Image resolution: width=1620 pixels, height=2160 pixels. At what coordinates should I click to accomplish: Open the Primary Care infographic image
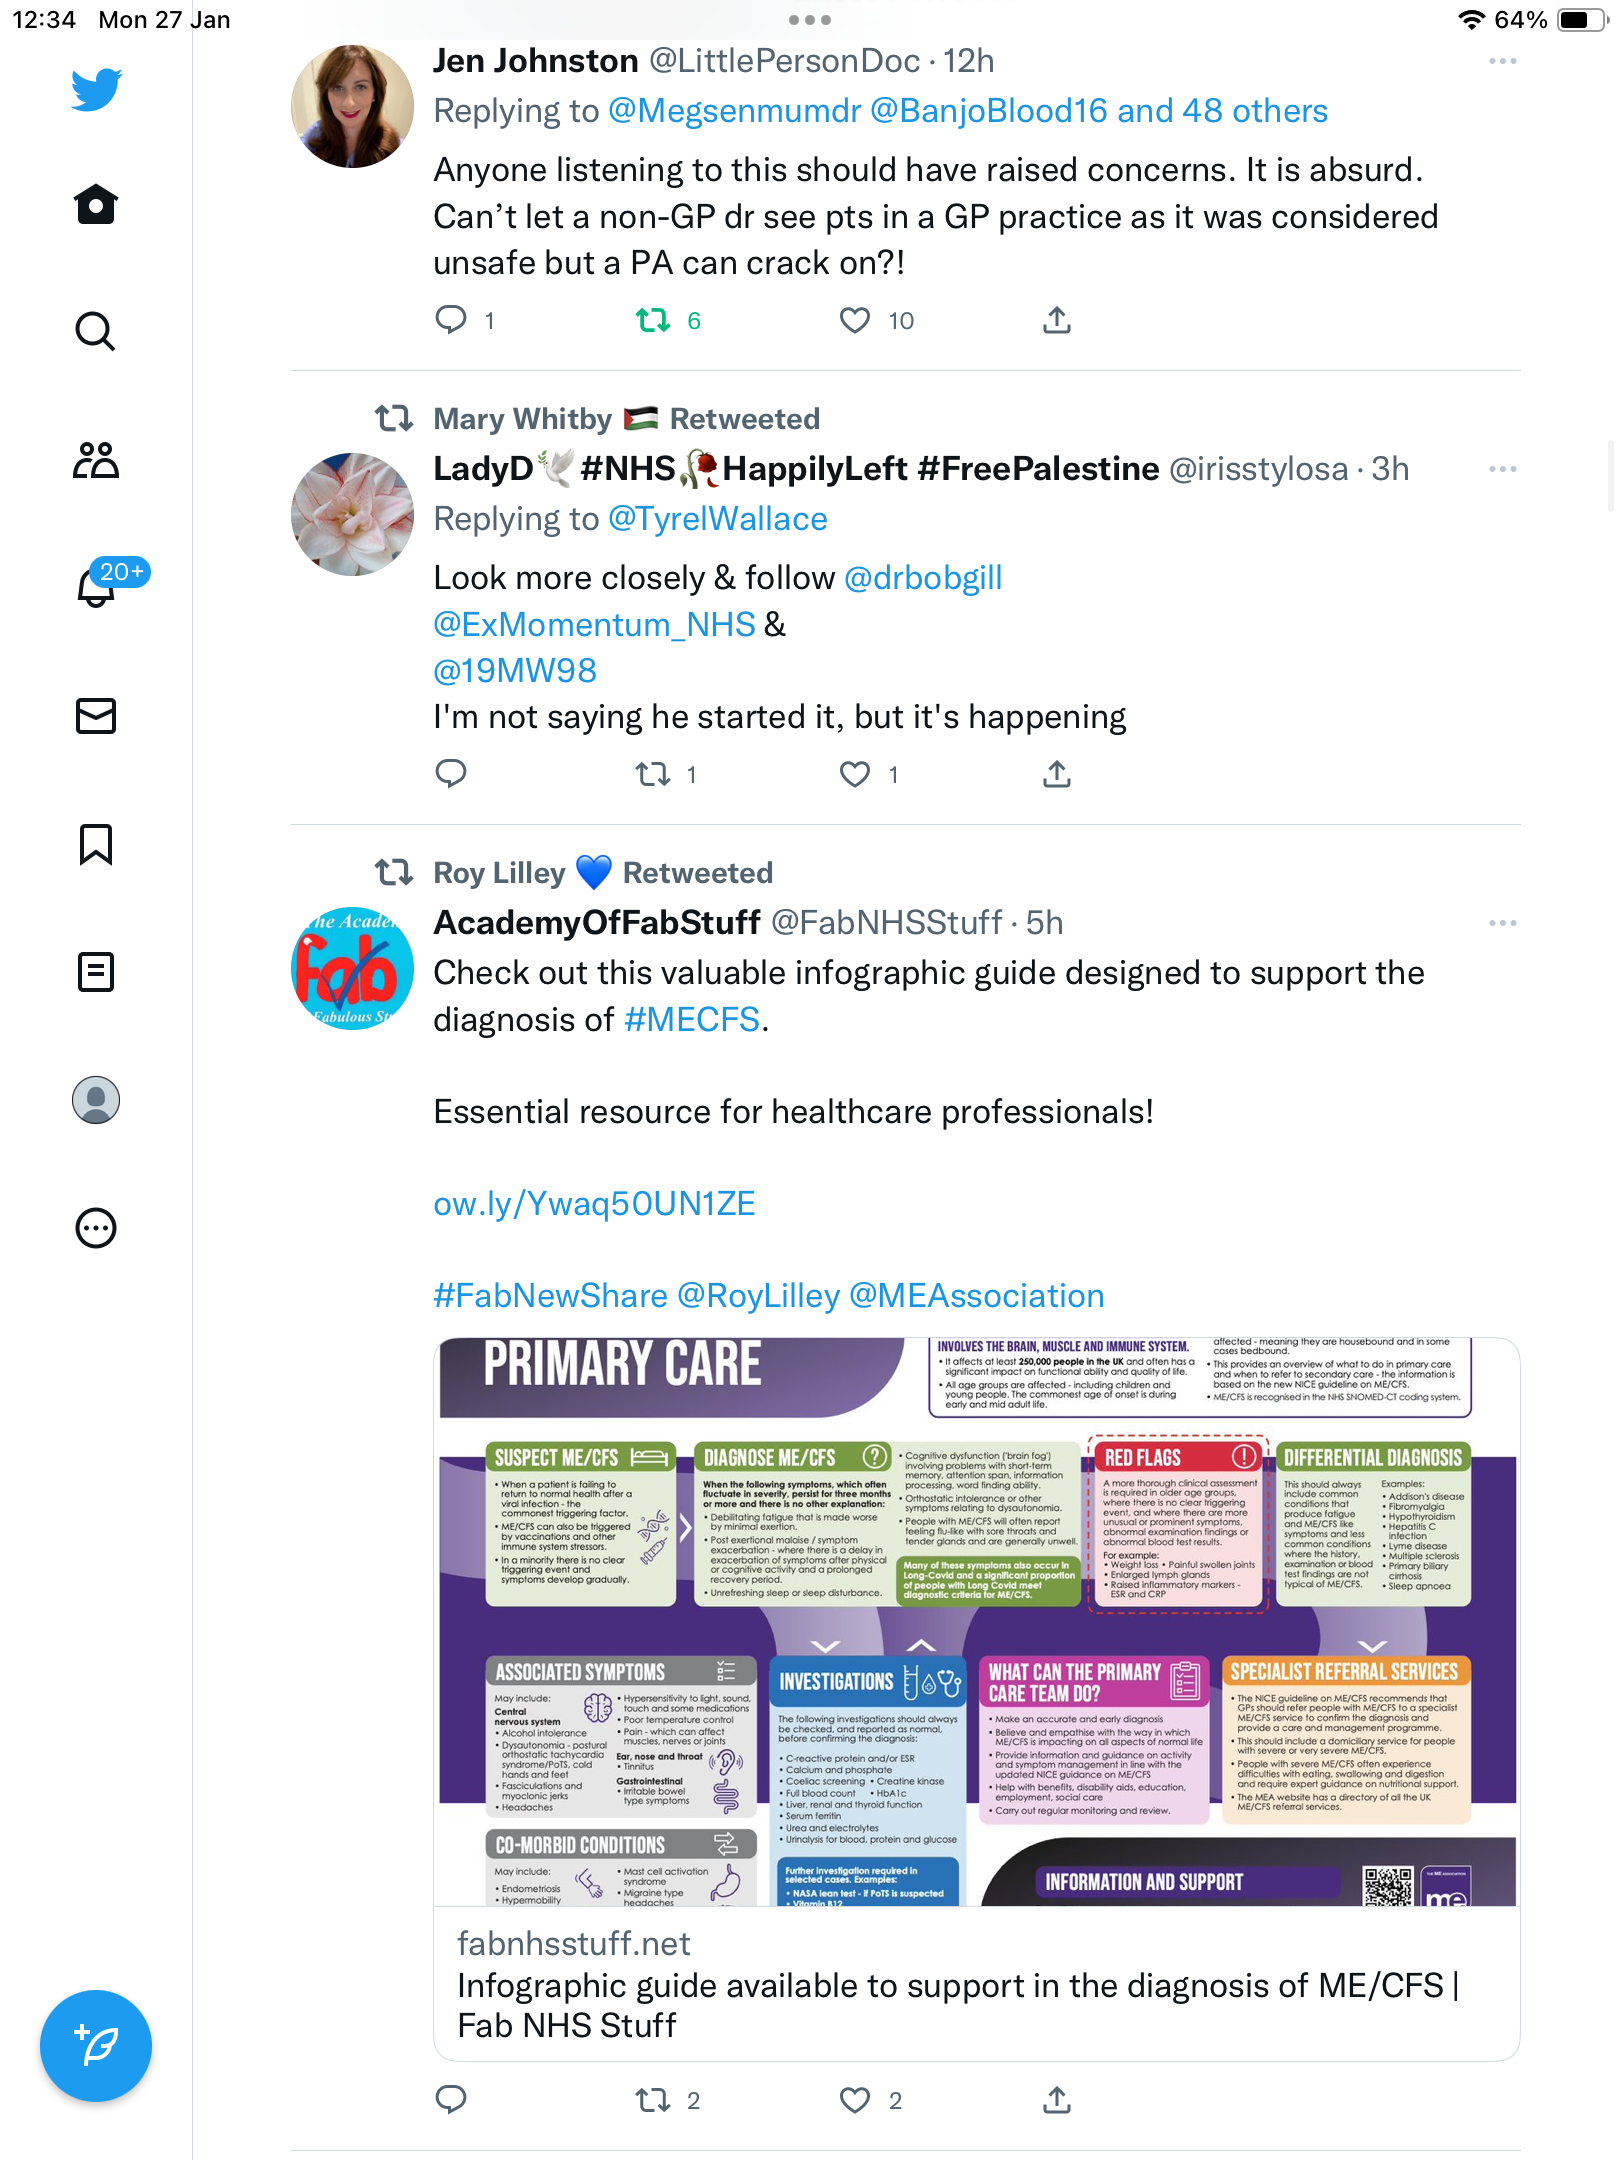[x=976, y=1622]
